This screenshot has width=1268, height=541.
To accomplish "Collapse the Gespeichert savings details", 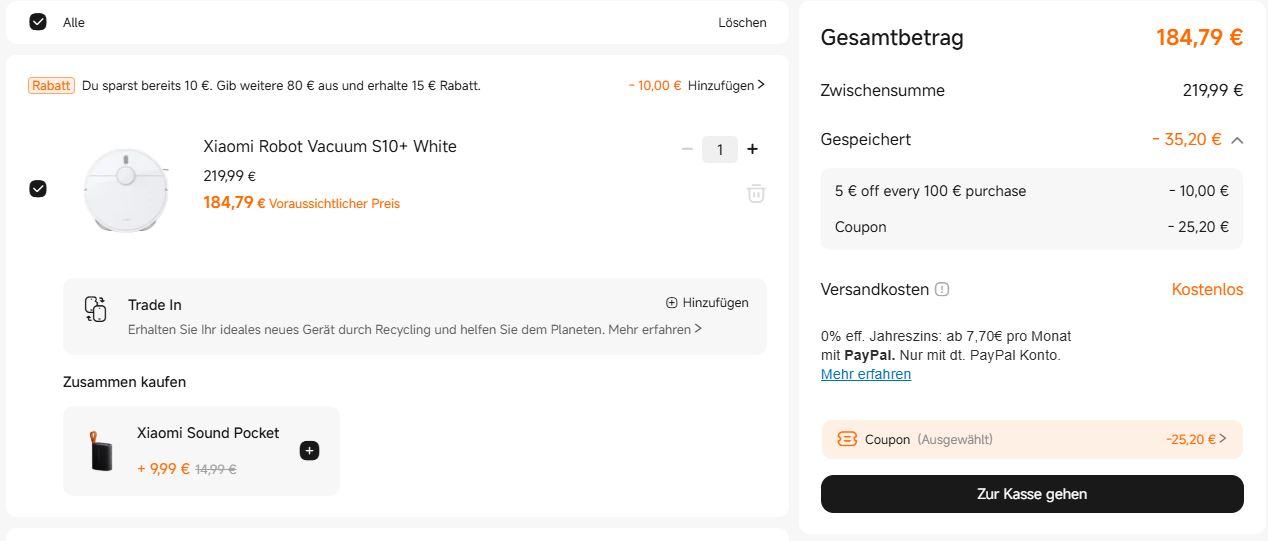I will [x=1237, y=140].
